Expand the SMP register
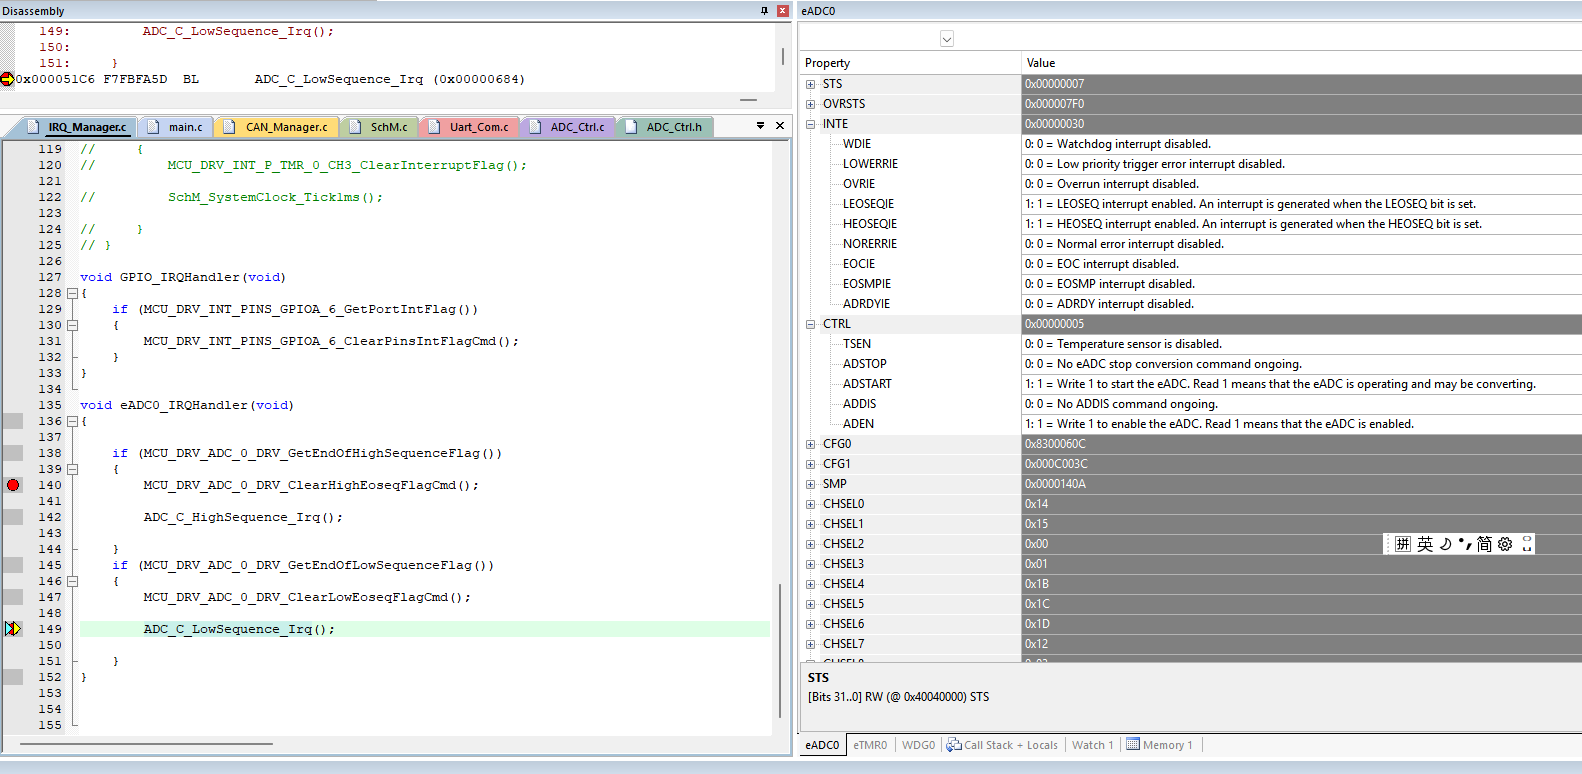1582x774 pixels. (x=811, y=484)
